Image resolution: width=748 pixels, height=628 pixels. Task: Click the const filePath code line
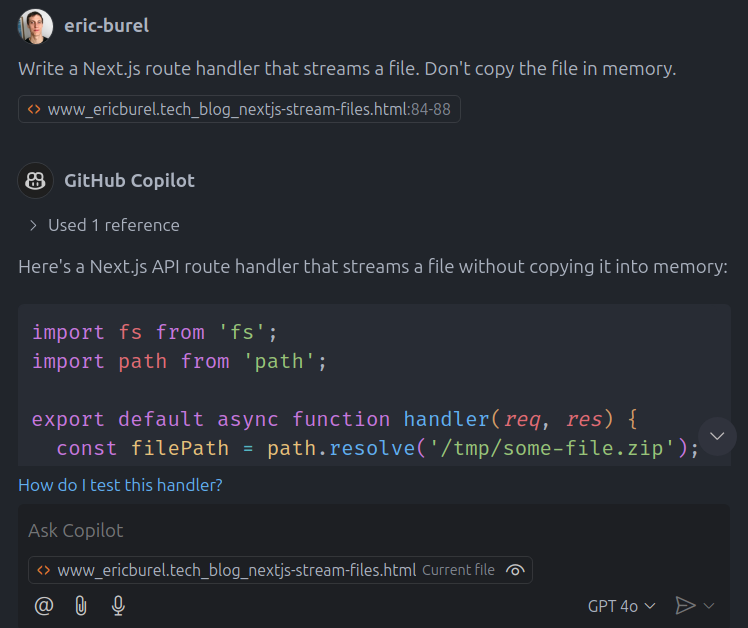pyautogui.click(x=377, y=449)
